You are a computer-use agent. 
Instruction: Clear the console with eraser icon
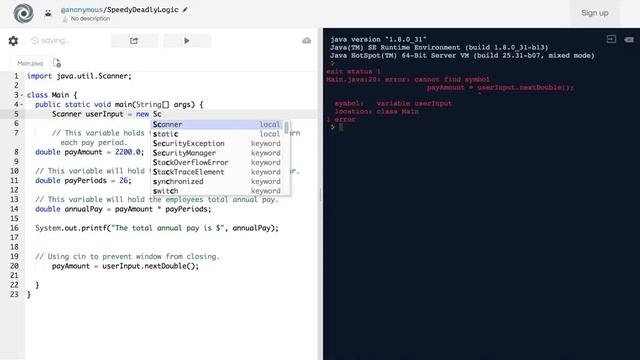629,40
